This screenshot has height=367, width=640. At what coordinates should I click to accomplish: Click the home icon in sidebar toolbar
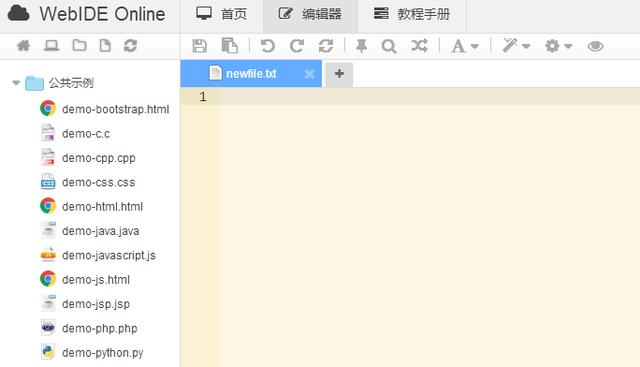[24, 45]
